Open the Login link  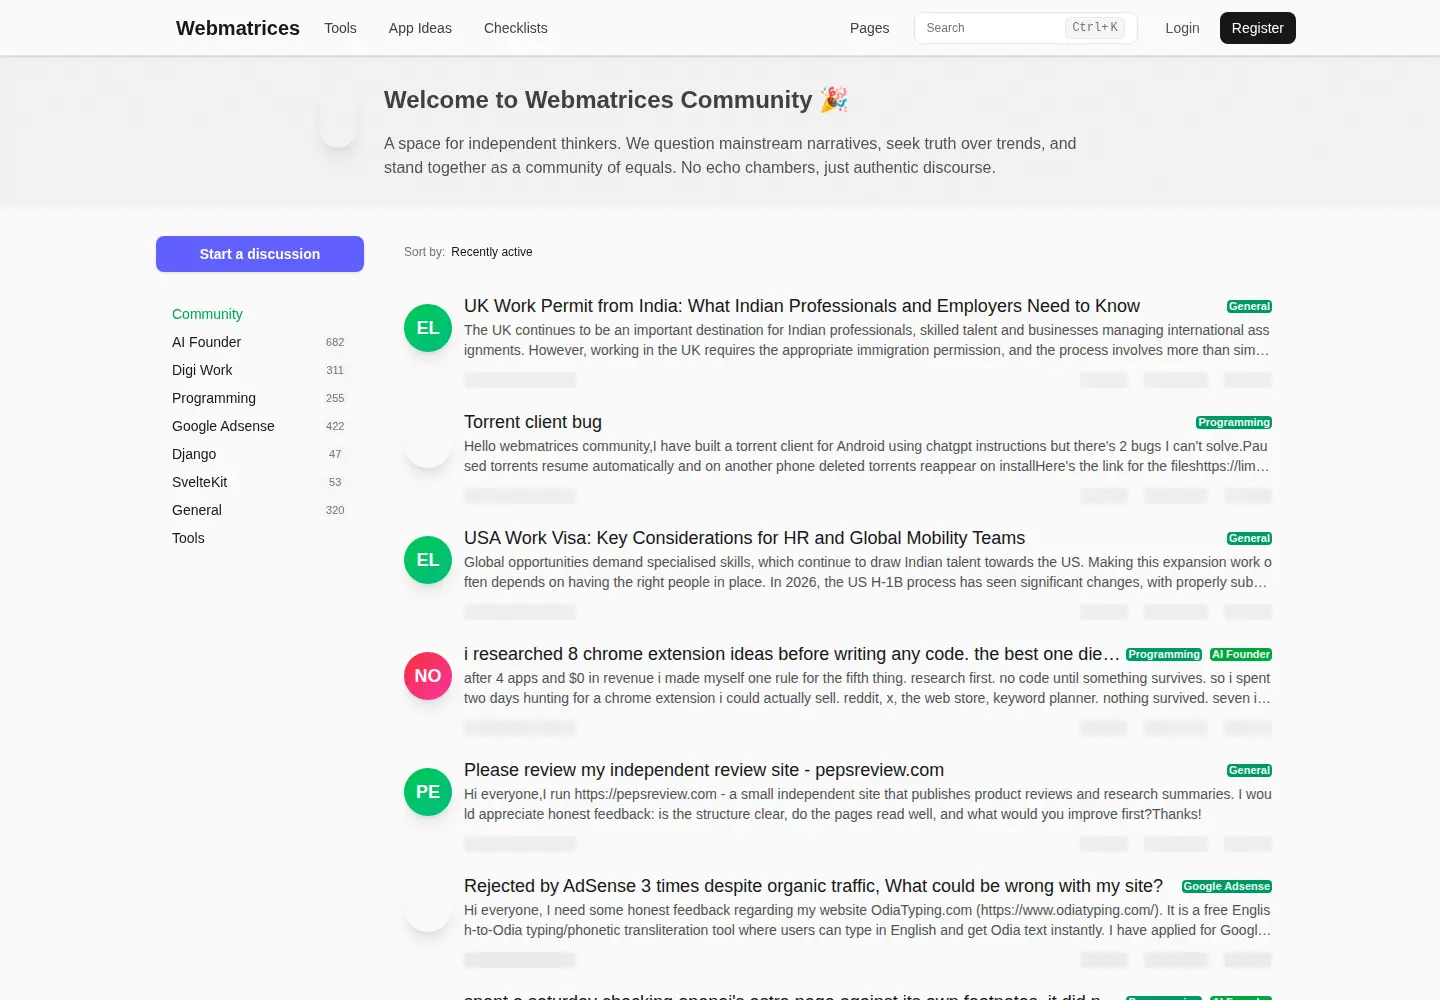click(x=1182, y=28)
